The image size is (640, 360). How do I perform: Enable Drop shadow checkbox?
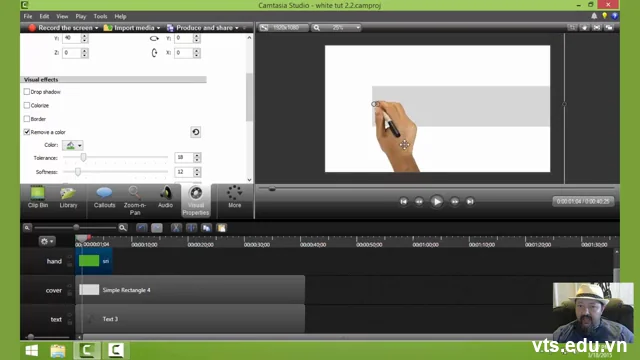pos(27,92)
